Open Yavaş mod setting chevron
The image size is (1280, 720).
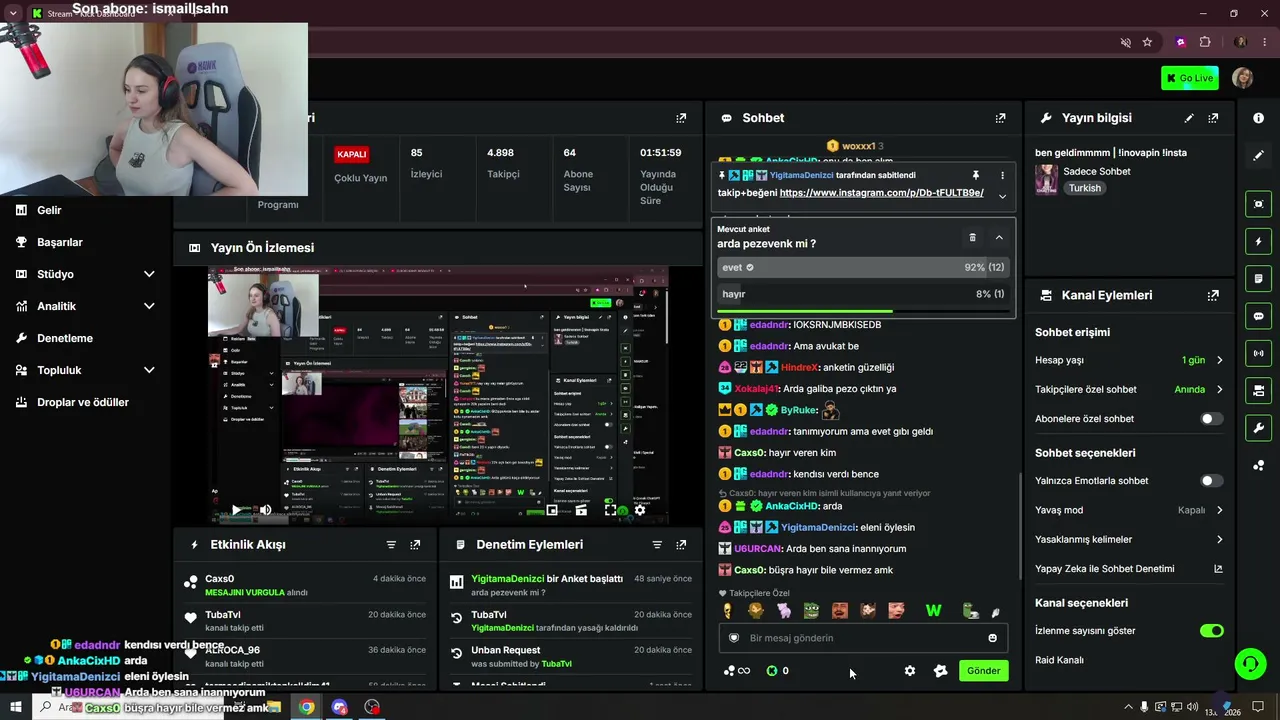coord(1219,510)
